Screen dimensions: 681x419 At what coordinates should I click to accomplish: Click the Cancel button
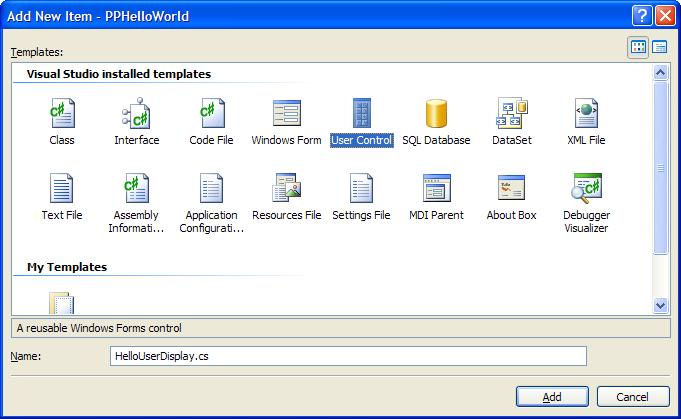633,396
